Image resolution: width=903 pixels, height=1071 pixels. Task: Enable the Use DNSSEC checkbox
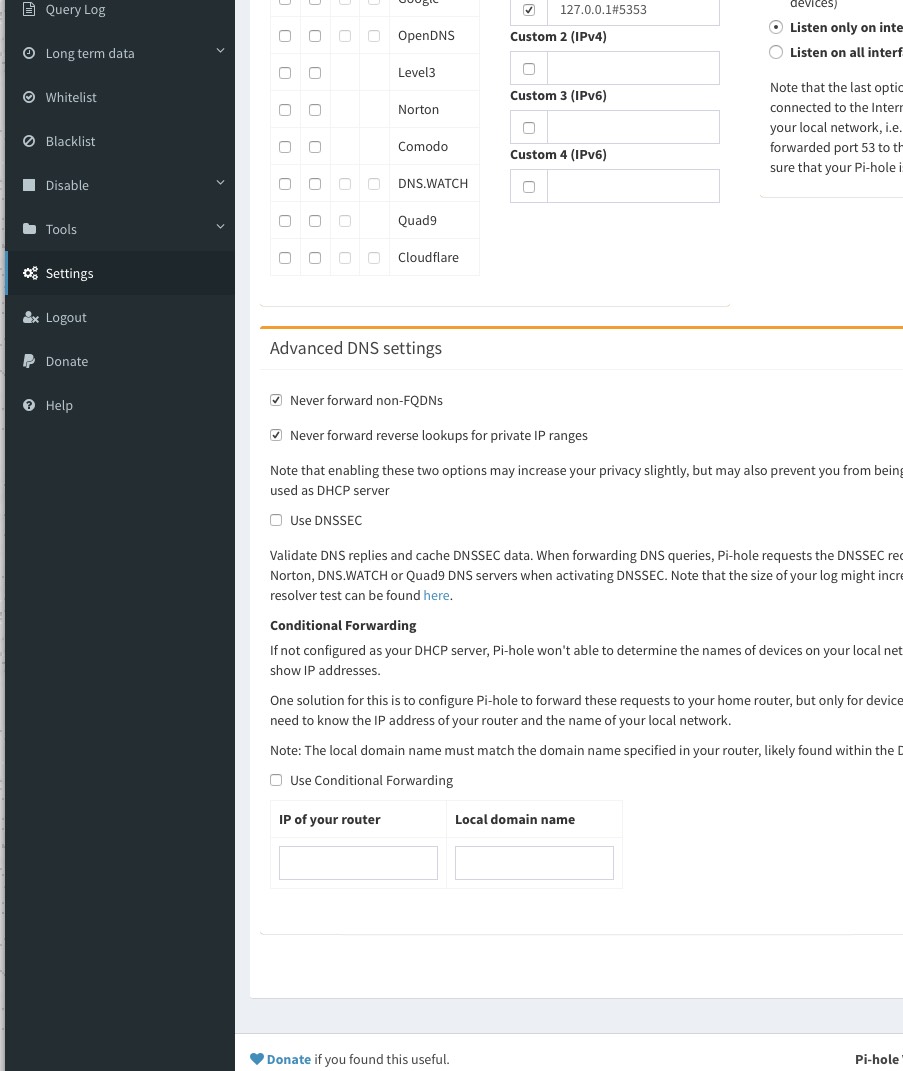point(276,520)
